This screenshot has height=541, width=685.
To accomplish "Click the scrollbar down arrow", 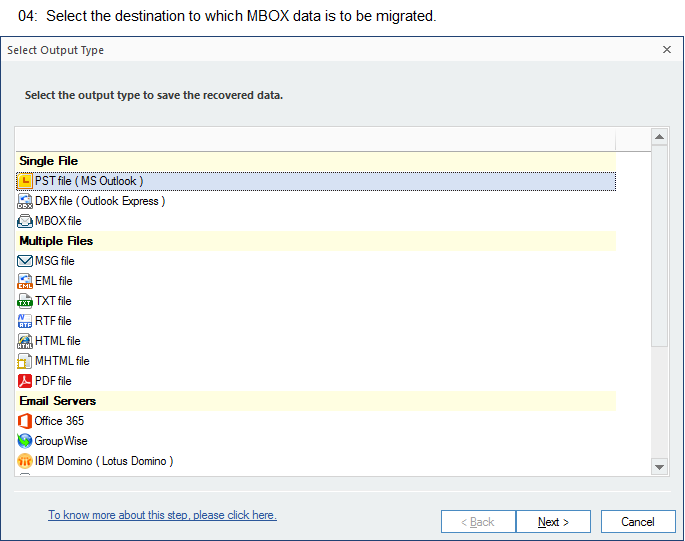I will (x=660, y=467).
